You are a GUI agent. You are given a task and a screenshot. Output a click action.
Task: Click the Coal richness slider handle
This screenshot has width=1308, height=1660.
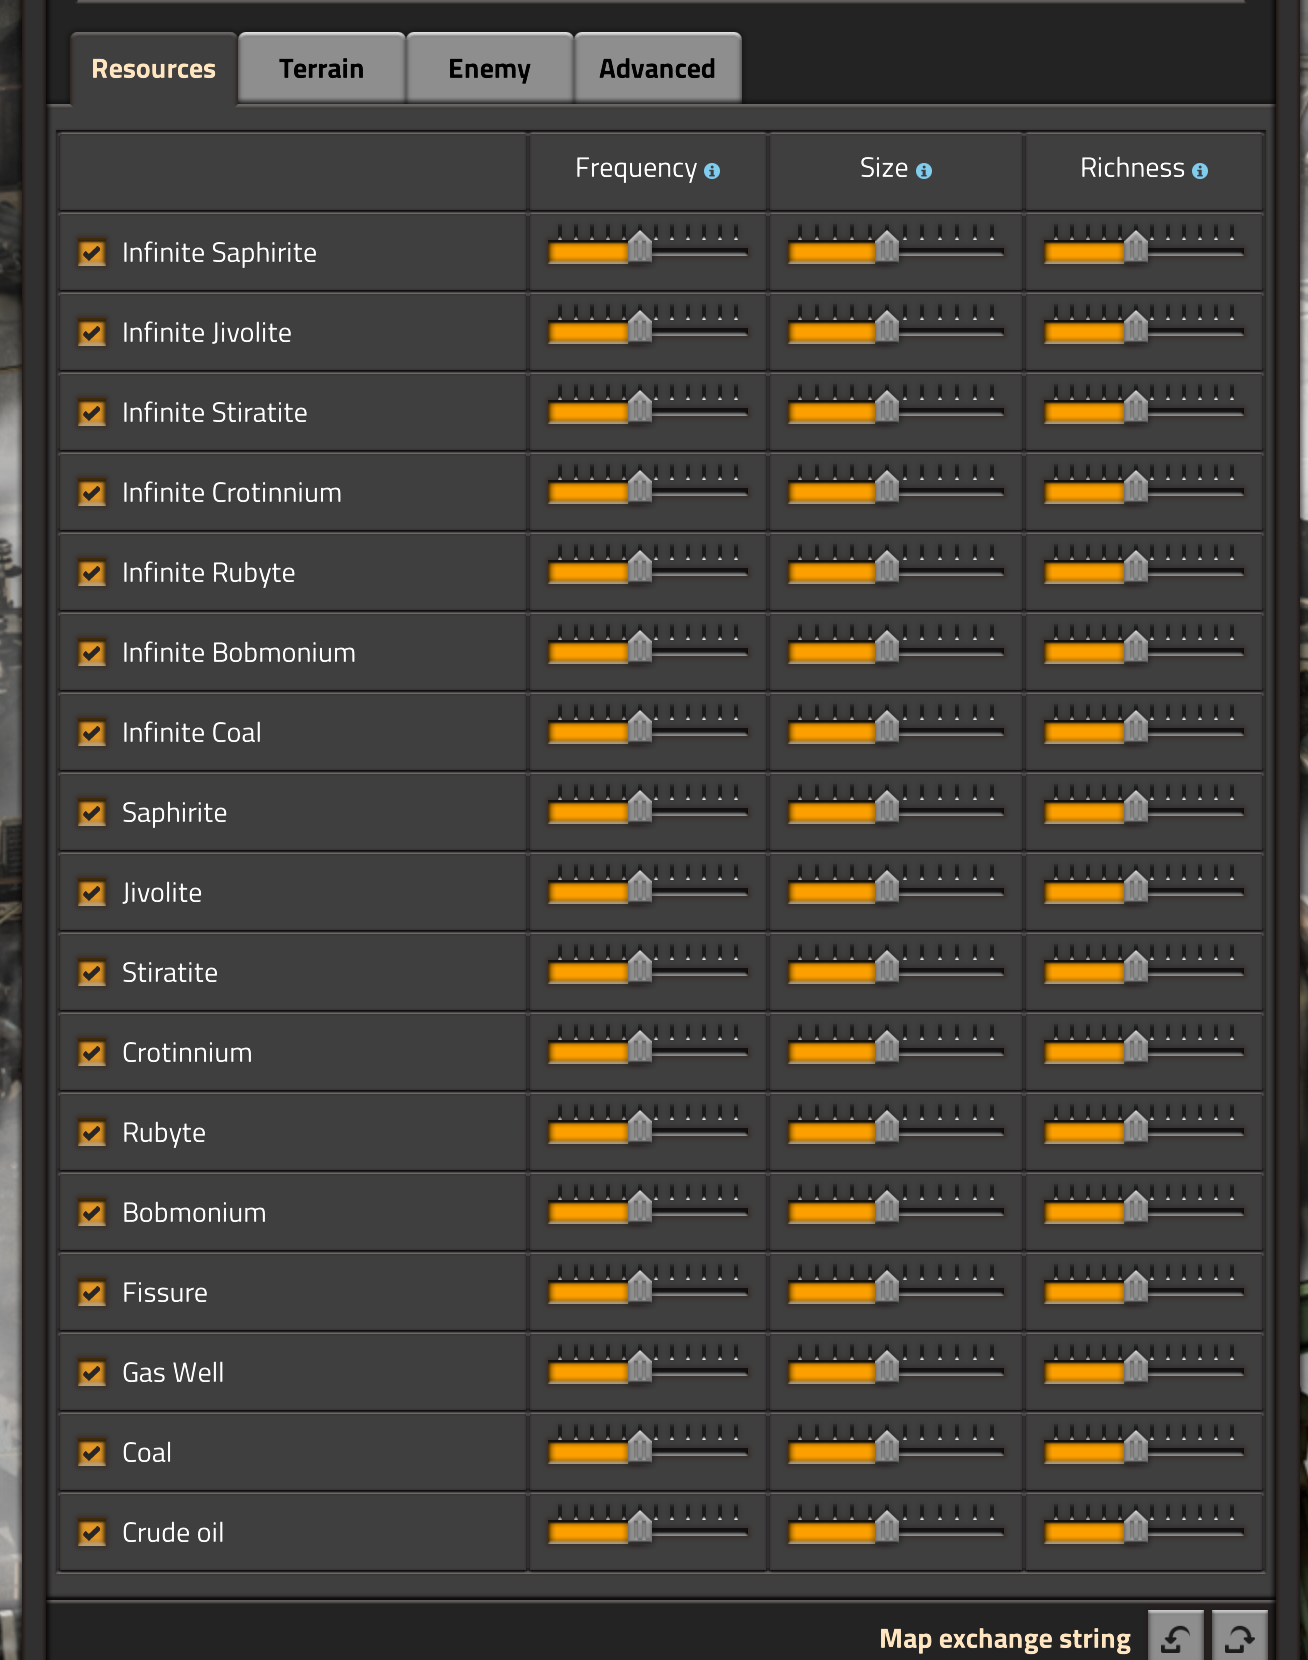1136,1448
